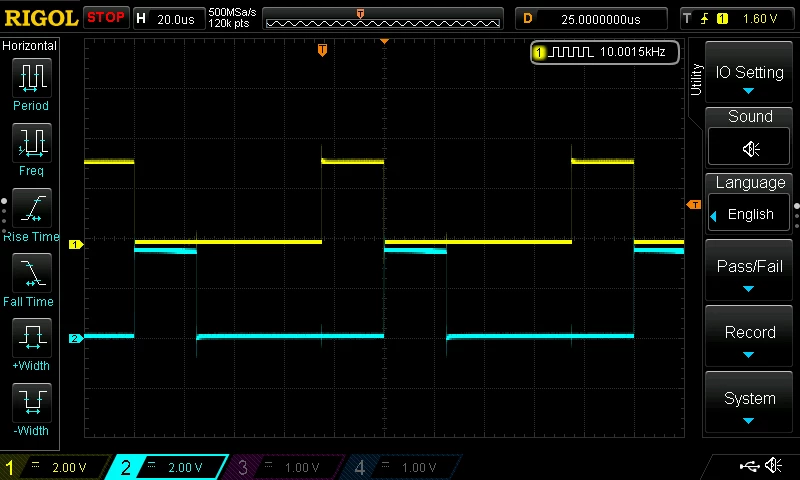Toggle channel 2 at 2.00 V

(168, 467)
